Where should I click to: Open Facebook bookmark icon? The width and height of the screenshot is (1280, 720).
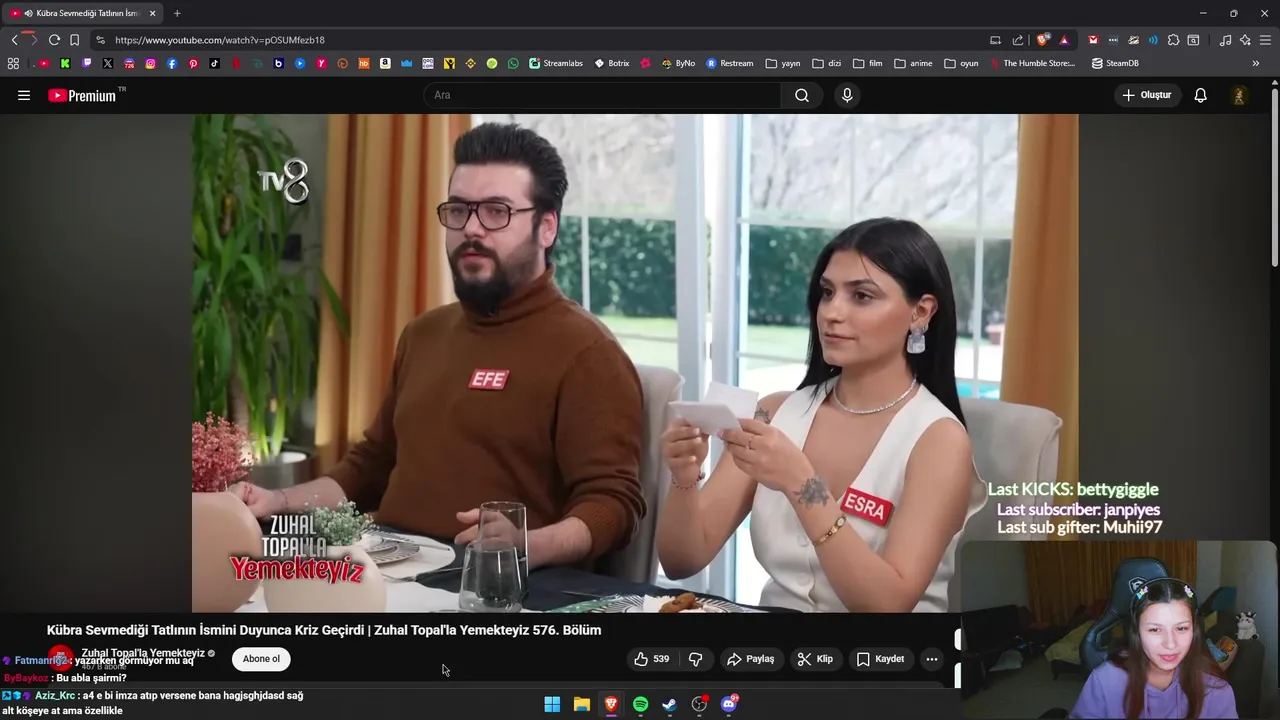(x=172, y=63)
